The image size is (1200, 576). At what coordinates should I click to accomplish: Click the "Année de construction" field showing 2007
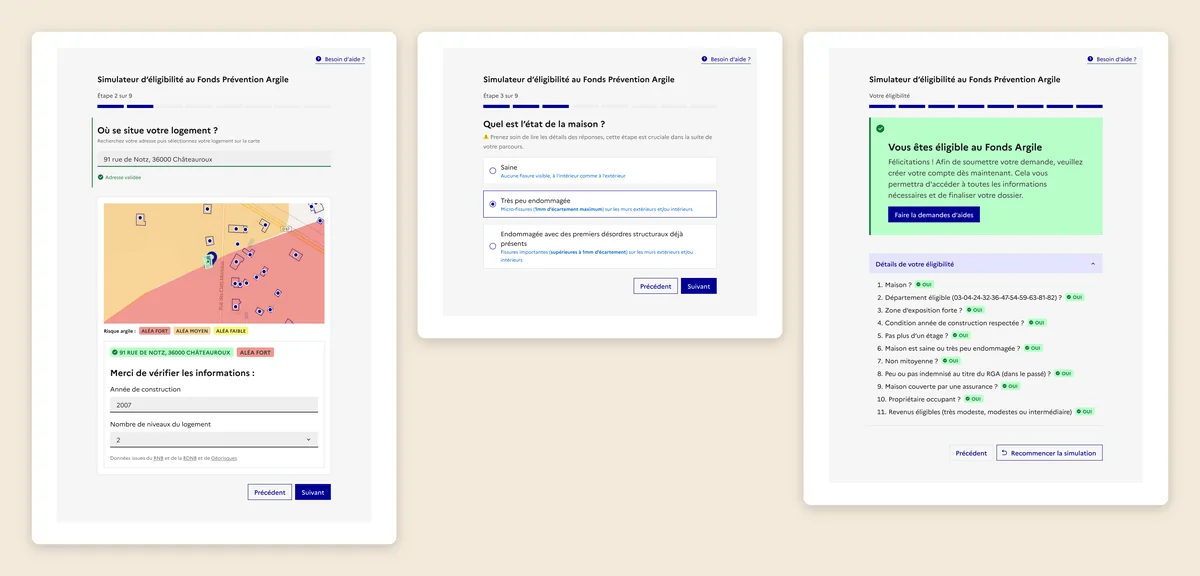(214, 405)
